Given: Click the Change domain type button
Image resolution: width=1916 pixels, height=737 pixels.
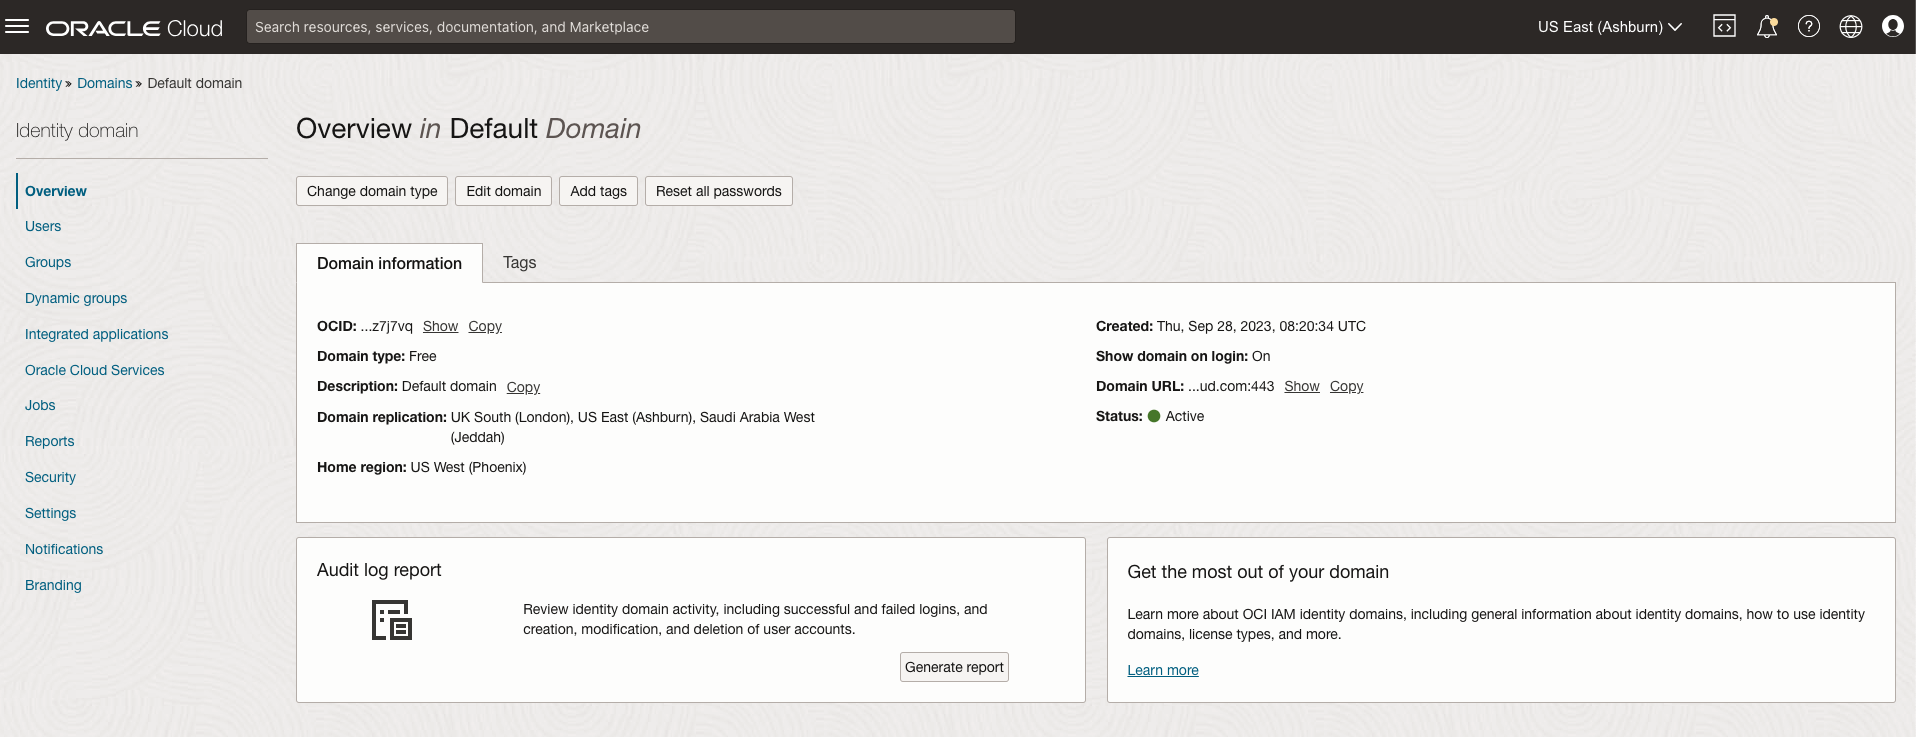Looking at the screenshot, I should [372, 191].
